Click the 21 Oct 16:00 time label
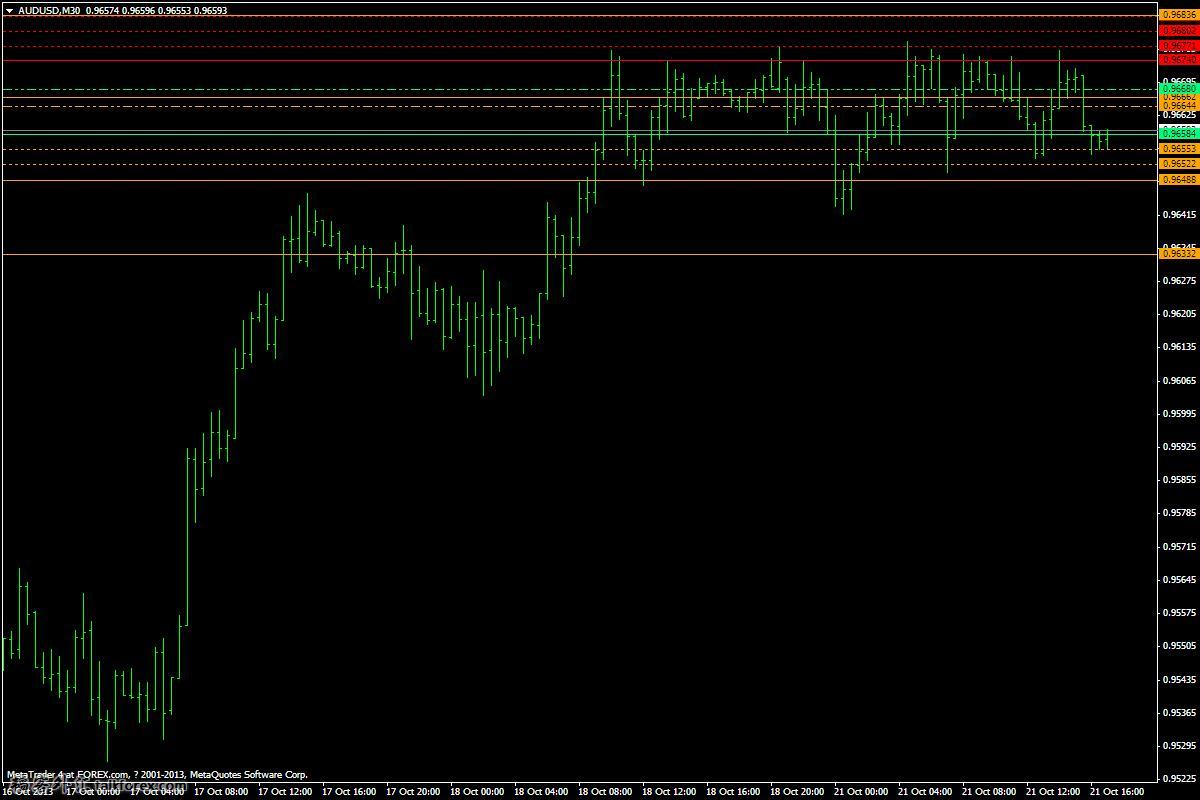 tap(1117, 791)
